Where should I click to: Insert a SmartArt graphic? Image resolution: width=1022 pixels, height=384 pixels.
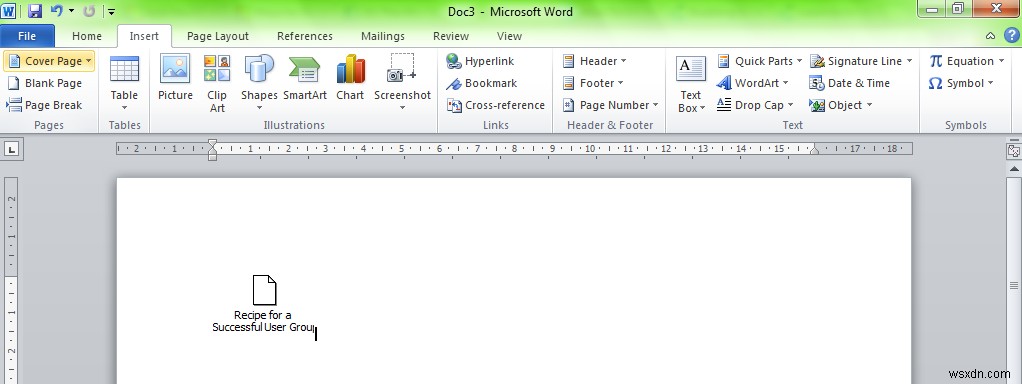(304, 78)
